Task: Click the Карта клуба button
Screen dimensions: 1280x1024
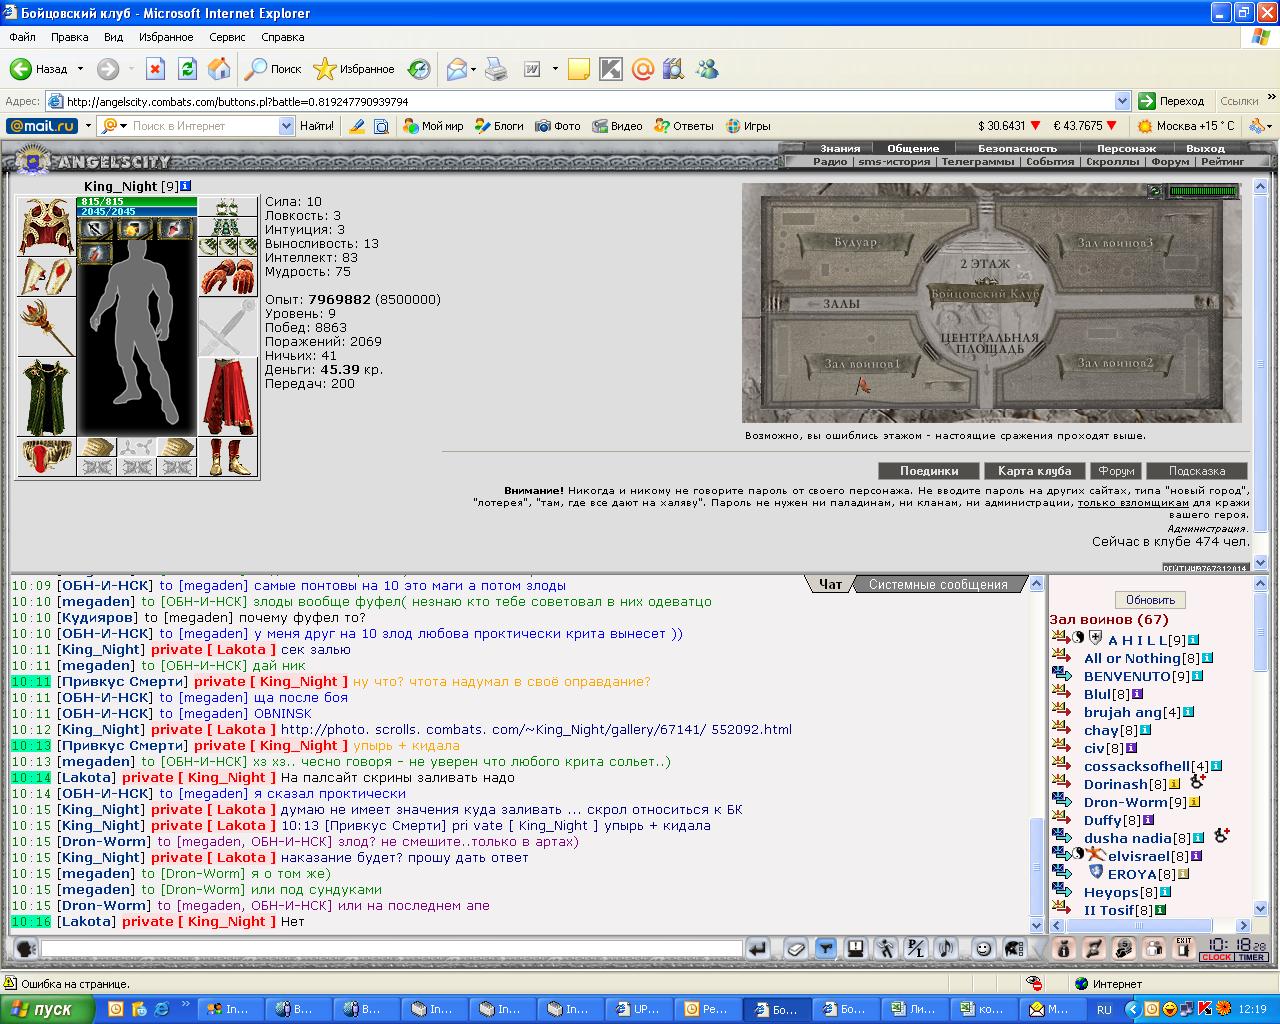Action: 1034,471
